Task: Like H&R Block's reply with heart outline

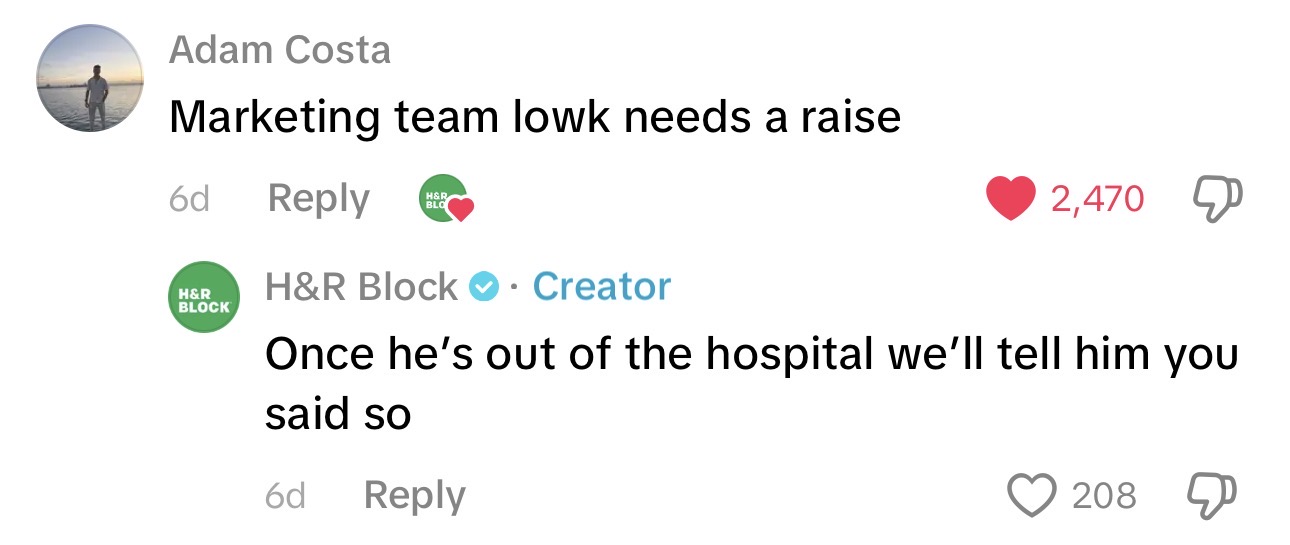Action: point(1033,495)
